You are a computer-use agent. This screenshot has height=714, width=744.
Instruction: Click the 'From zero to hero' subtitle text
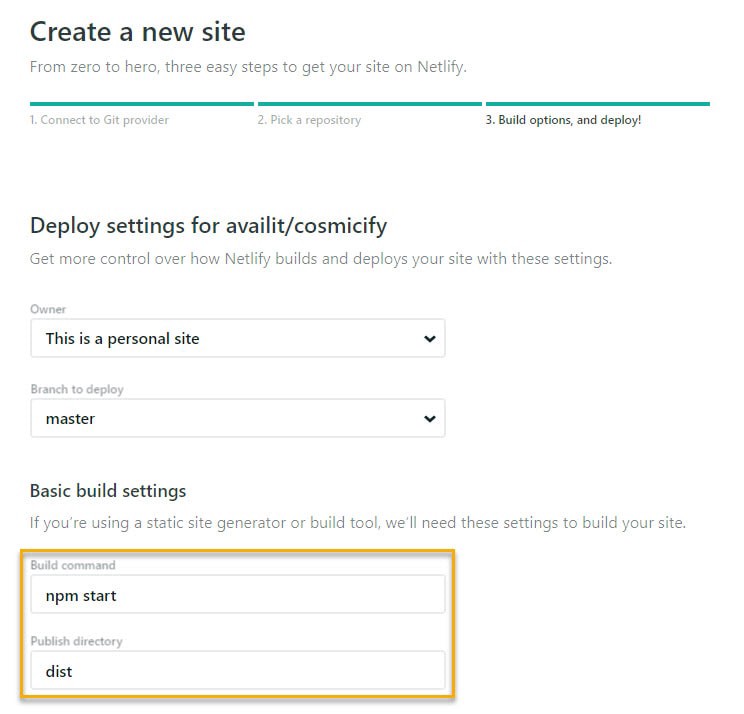[x=248, y=68]
